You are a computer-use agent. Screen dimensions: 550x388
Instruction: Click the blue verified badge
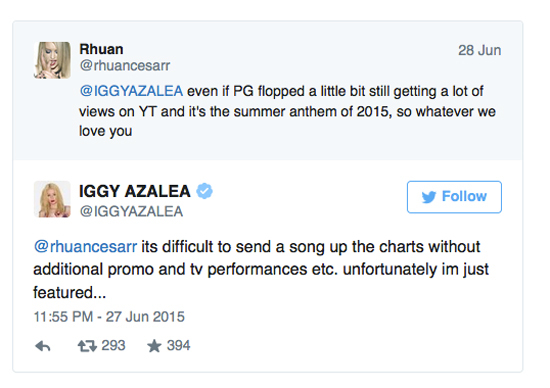tap(204, 191)
